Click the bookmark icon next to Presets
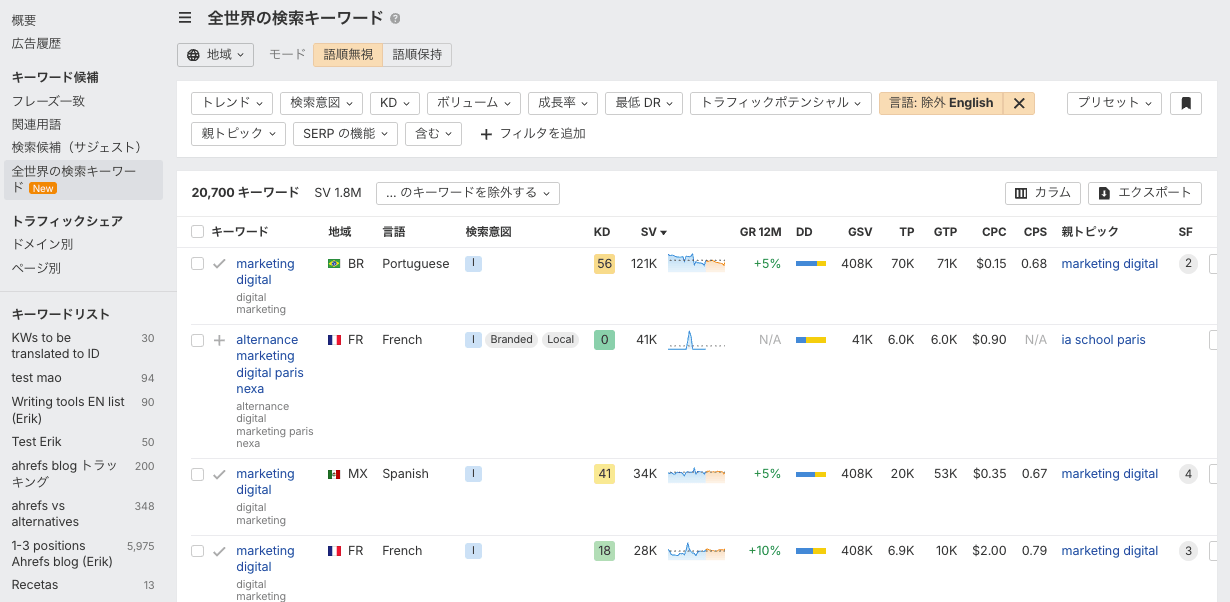Image resolution: width=1230 pixels, height=602 pixels. click(1185, 103)
